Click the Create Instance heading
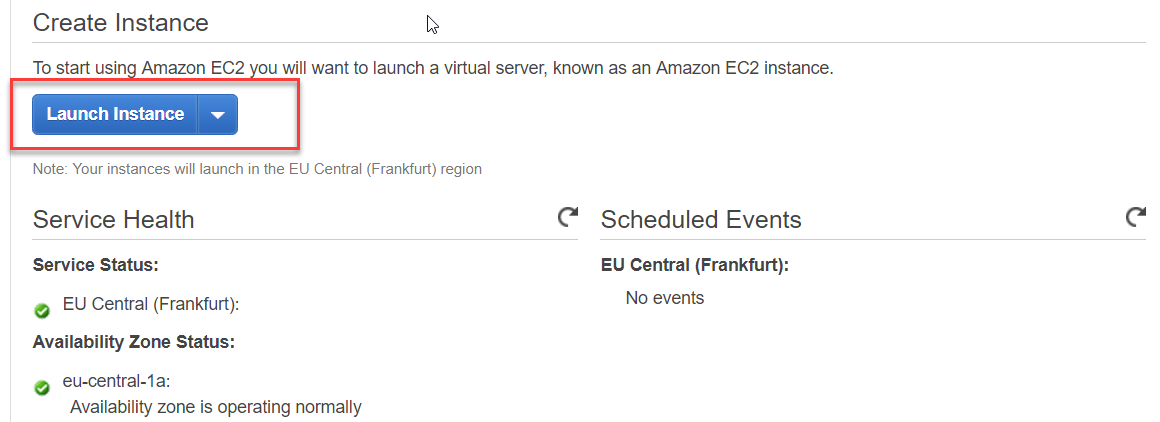The height and width of the screenshot is (422, 1160). coord(120,22)
